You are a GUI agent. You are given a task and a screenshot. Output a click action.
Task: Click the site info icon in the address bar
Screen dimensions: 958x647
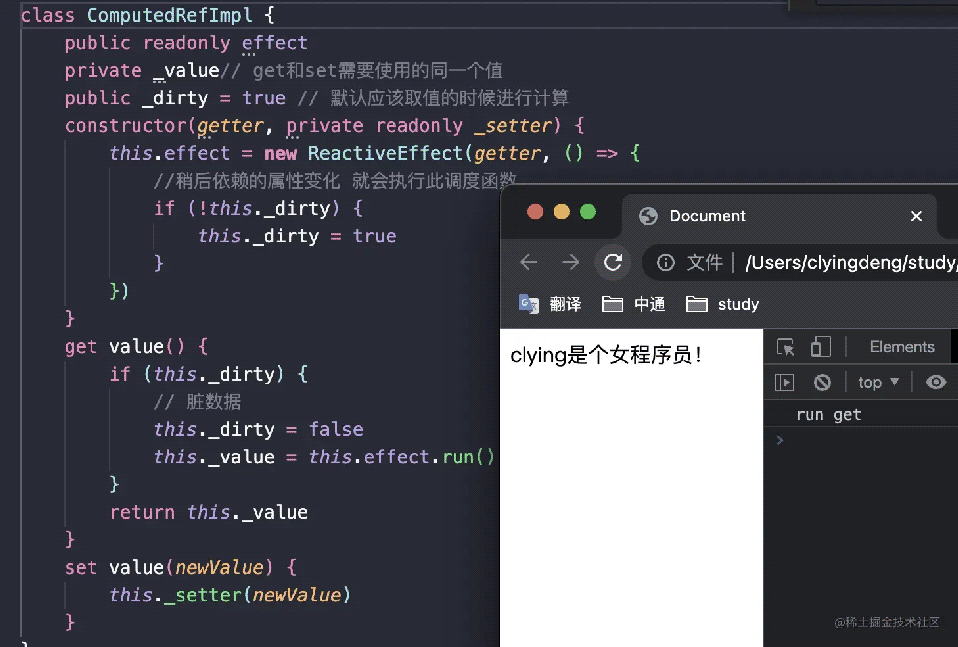665,262
